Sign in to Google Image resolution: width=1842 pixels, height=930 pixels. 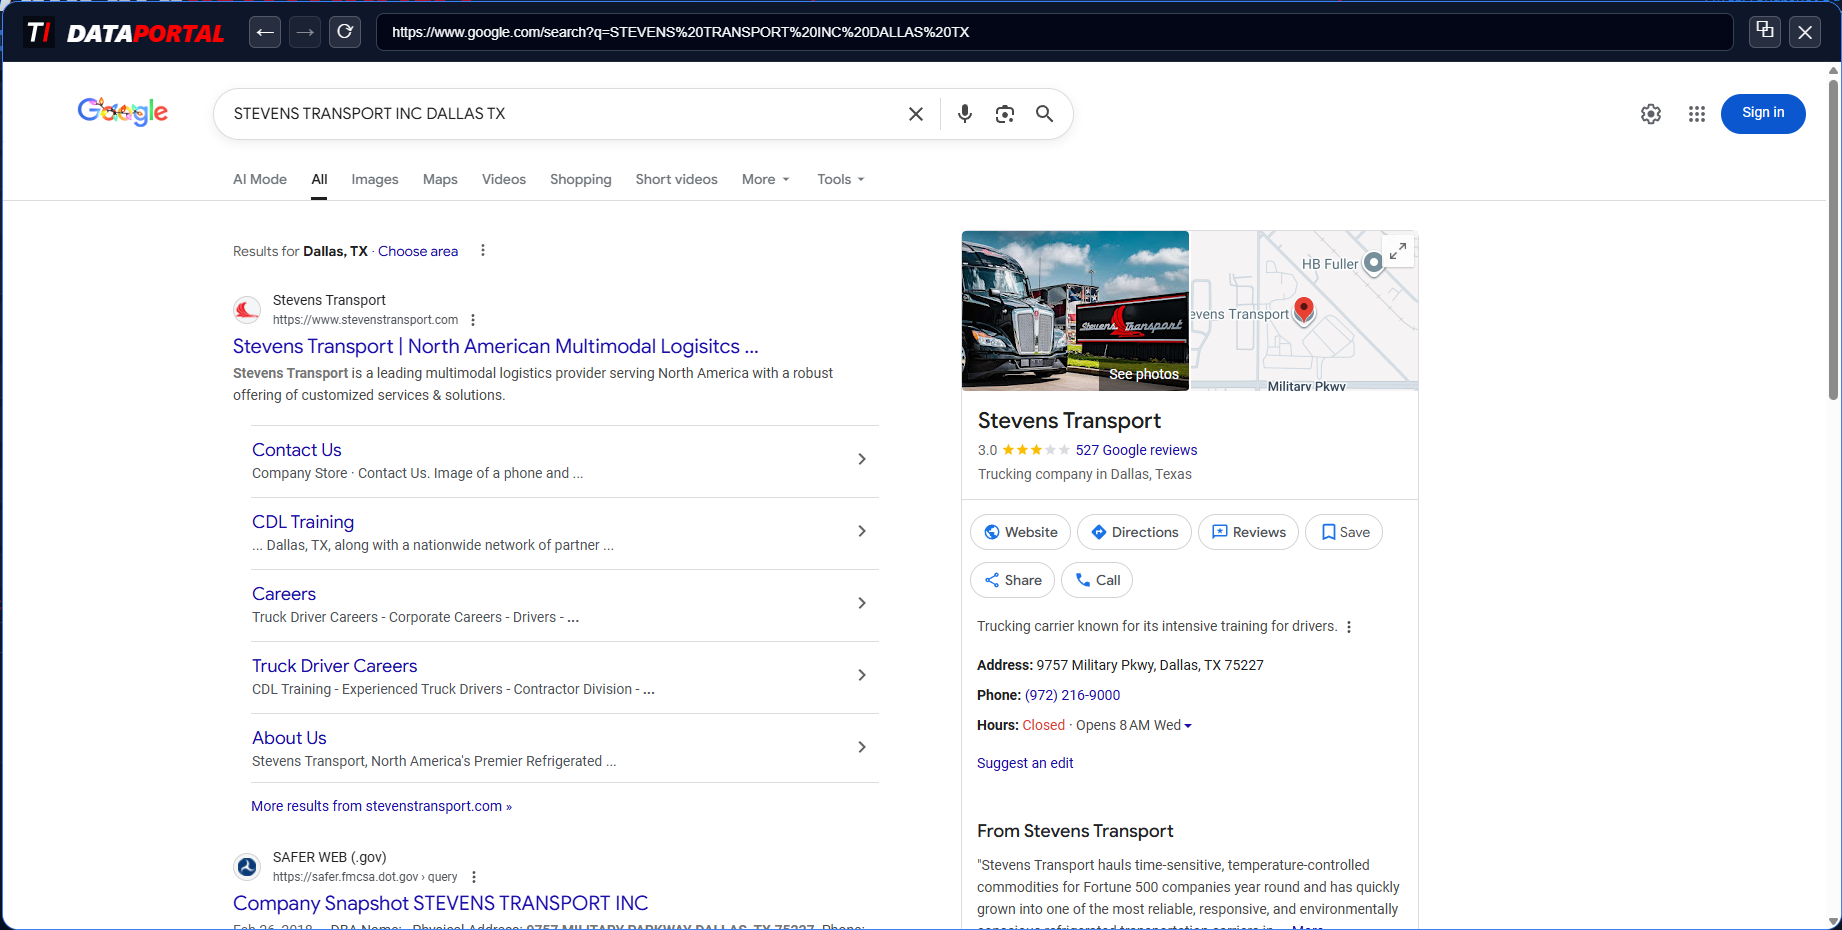(x=1762, y=113)
